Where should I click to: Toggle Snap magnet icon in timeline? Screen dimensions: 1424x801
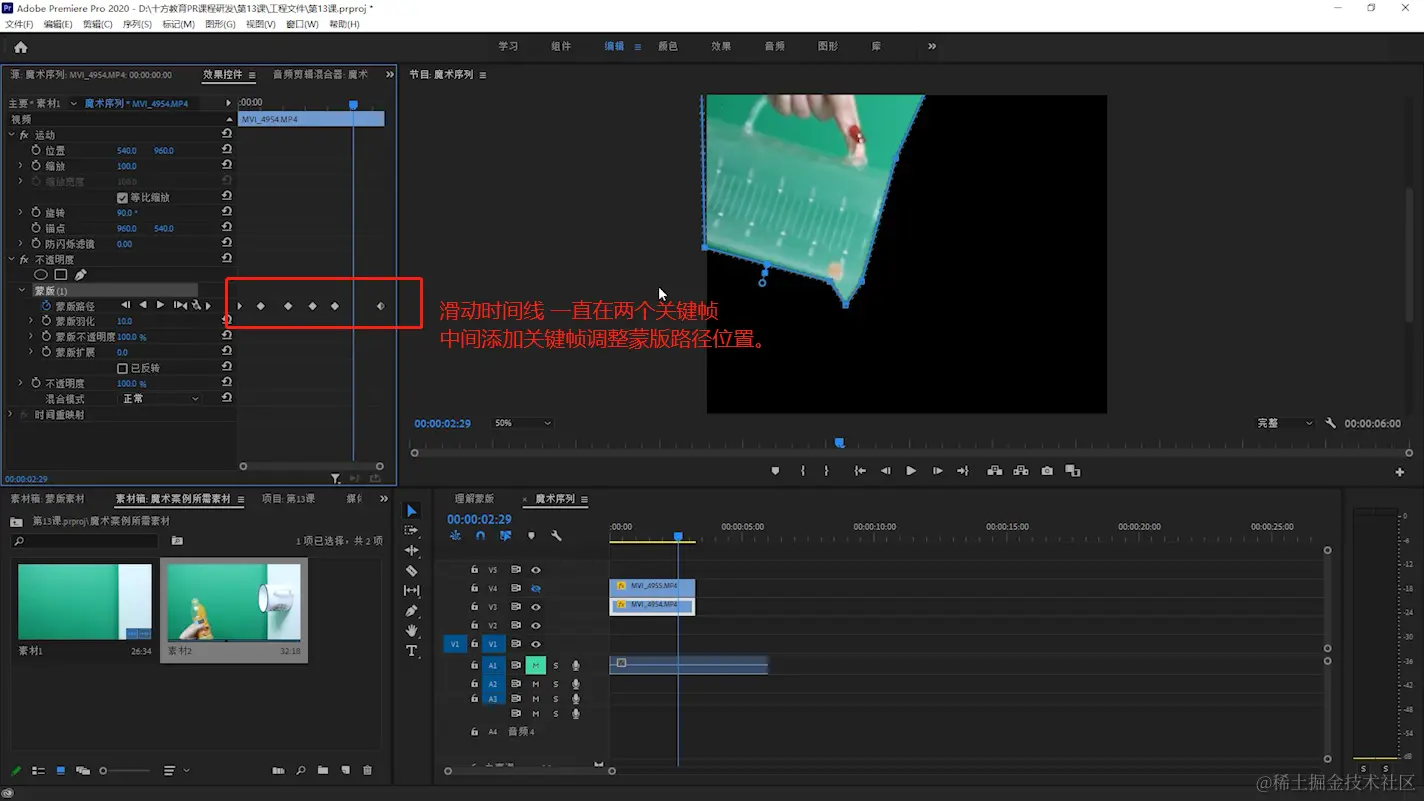point(480,536)
